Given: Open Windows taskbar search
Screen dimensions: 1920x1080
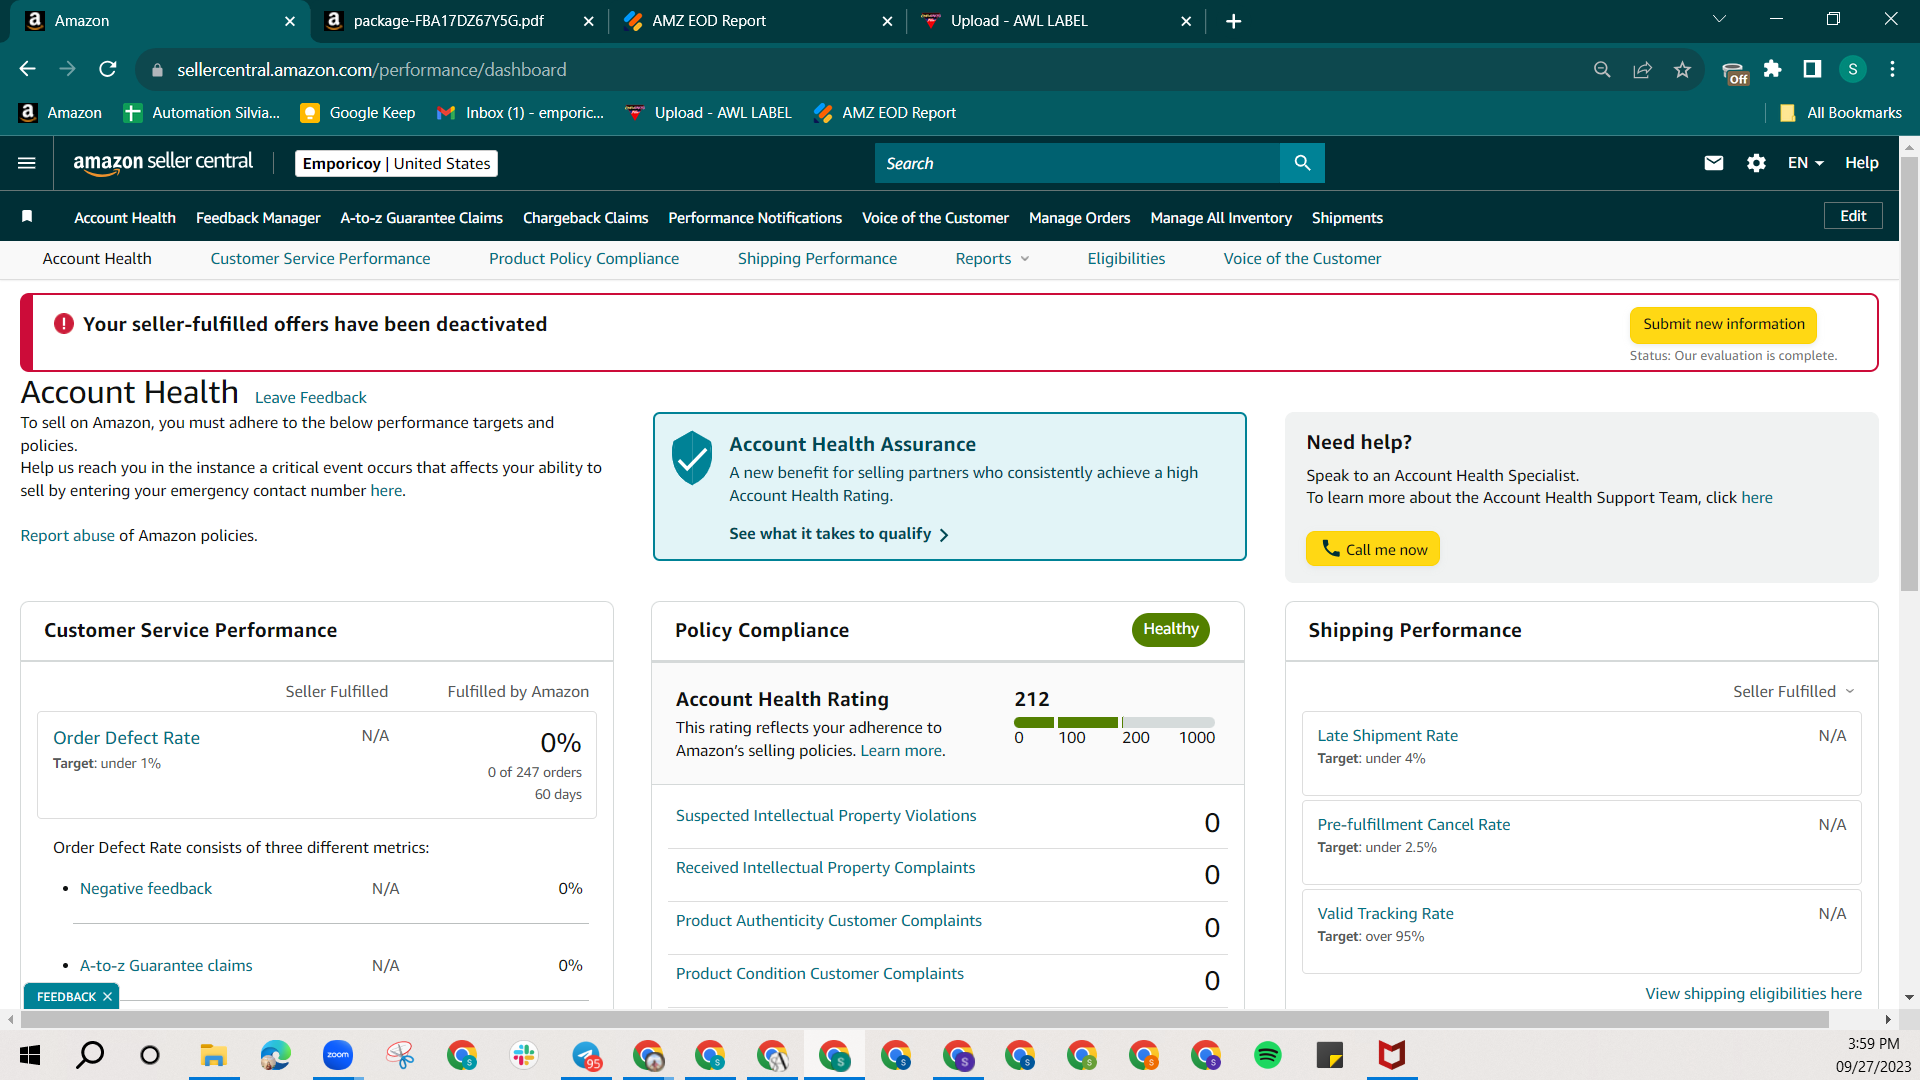Looking at the screenshot, I should coord(90,1055).
